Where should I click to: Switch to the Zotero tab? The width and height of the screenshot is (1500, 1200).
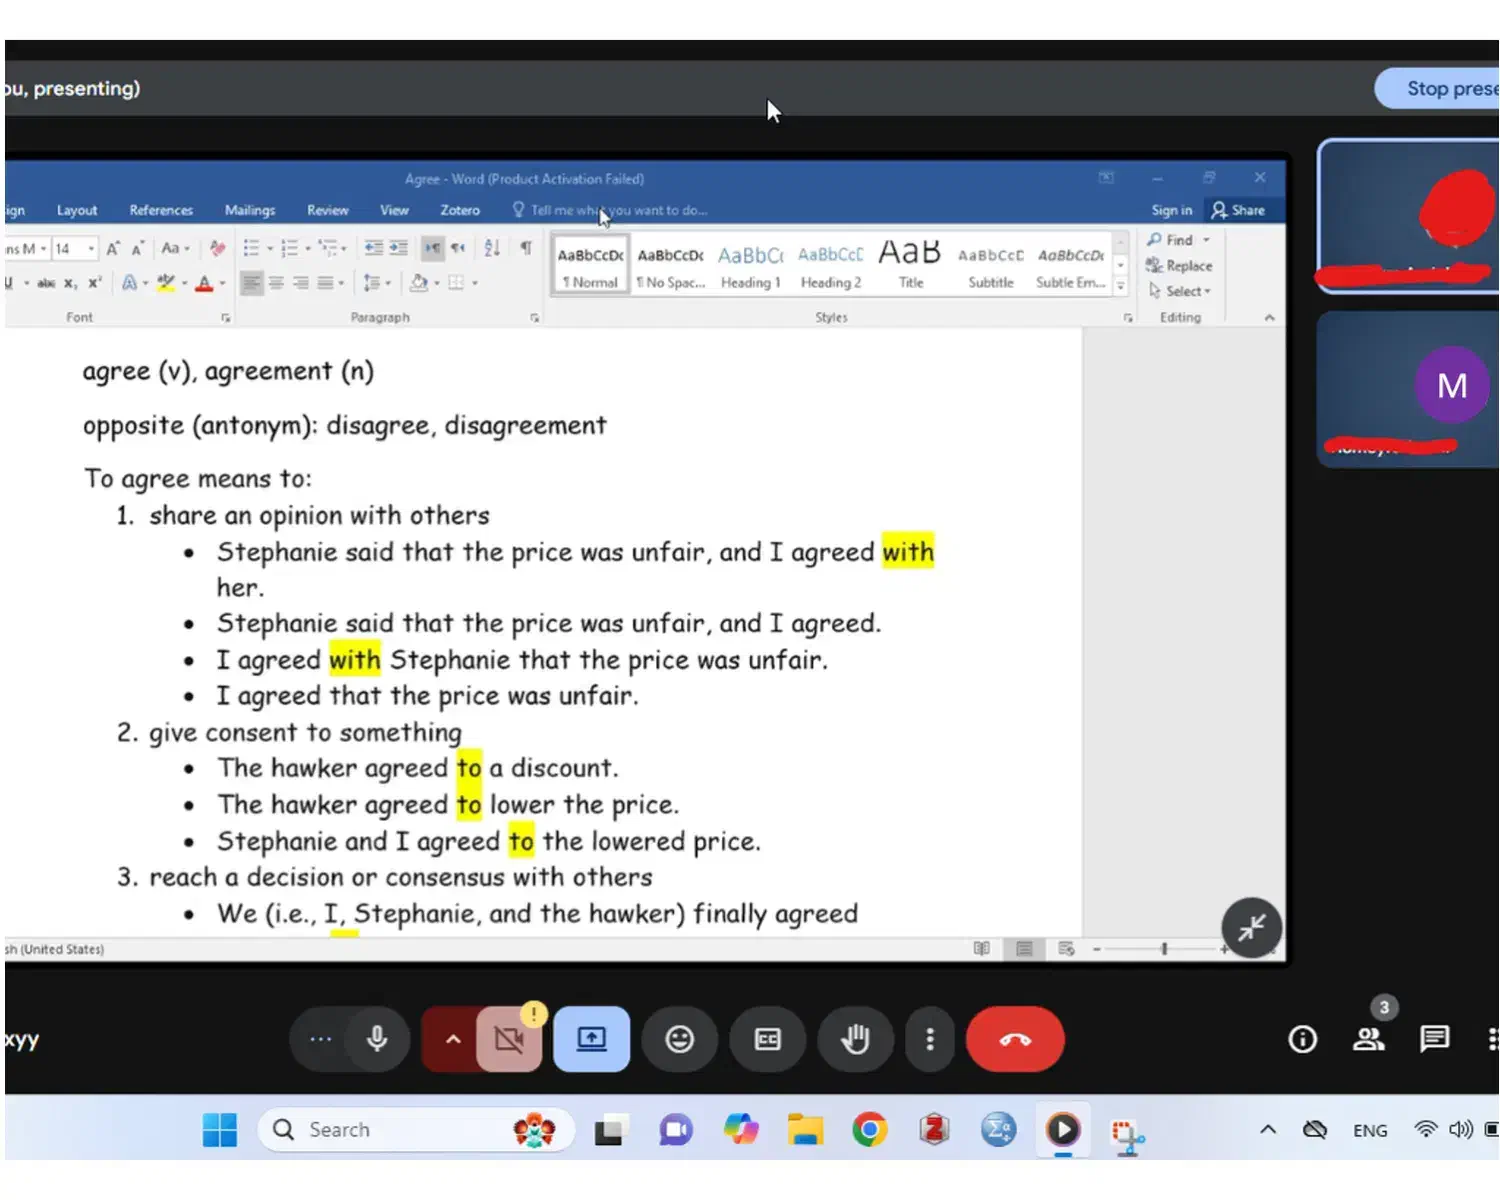[460, 210]
